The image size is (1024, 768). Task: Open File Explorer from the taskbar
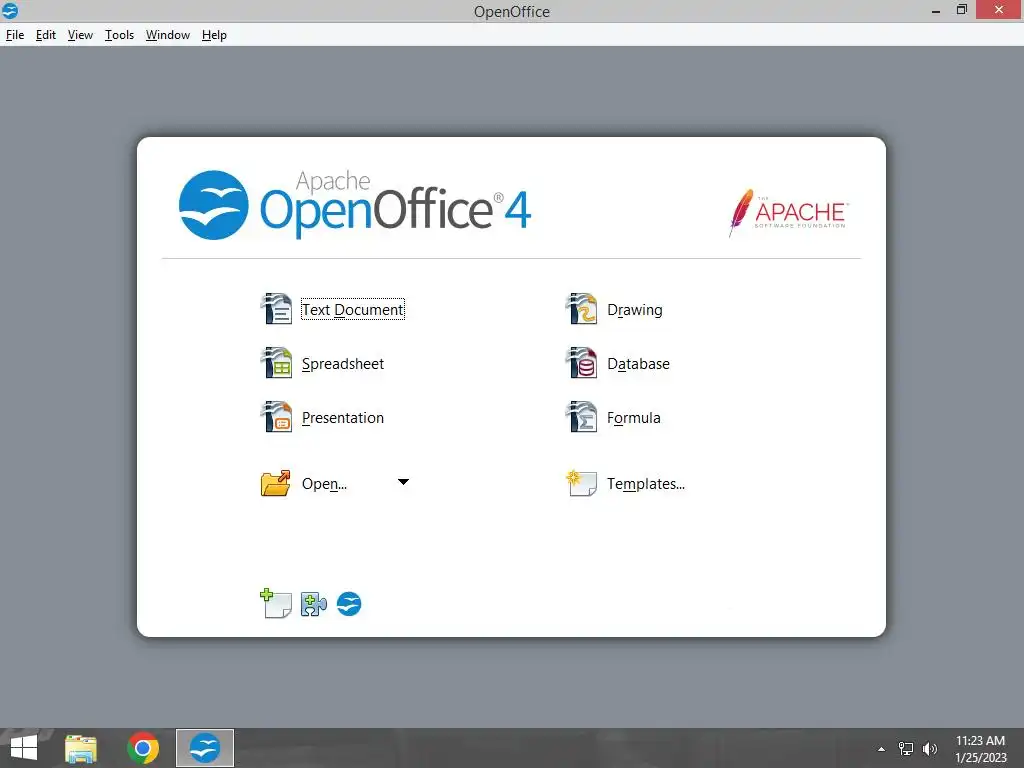pos(81,748)
